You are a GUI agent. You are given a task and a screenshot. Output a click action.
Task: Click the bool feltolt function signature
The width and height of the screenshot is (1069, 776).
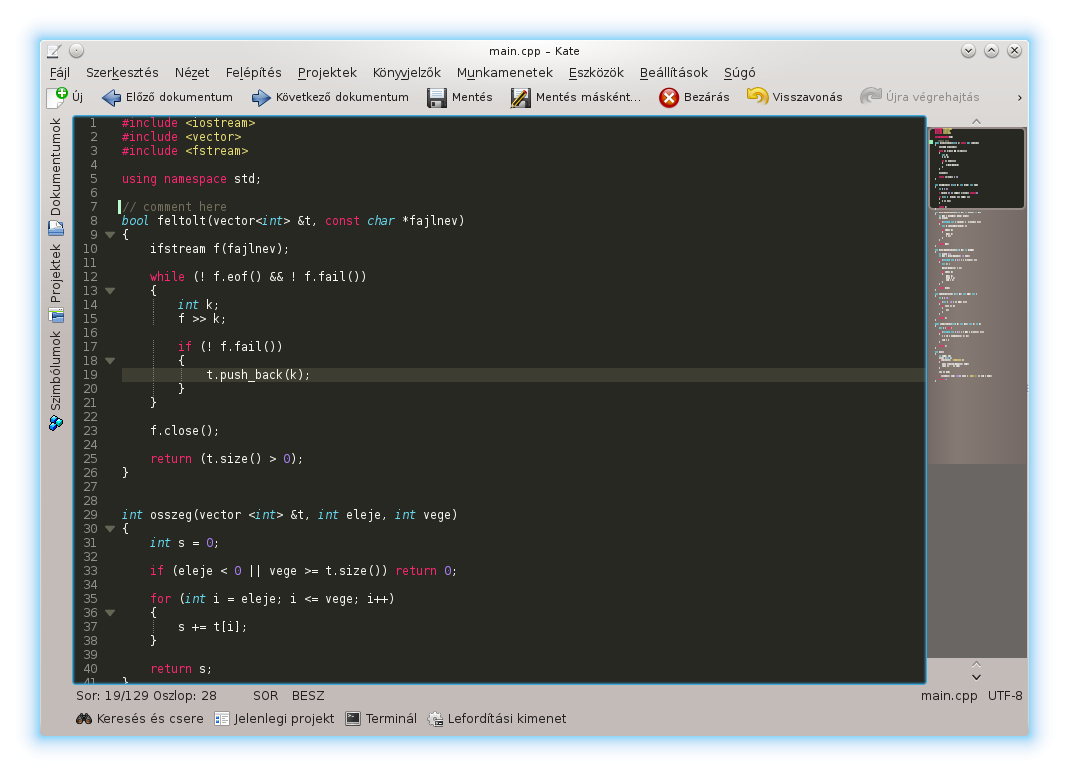pos(292,220)
